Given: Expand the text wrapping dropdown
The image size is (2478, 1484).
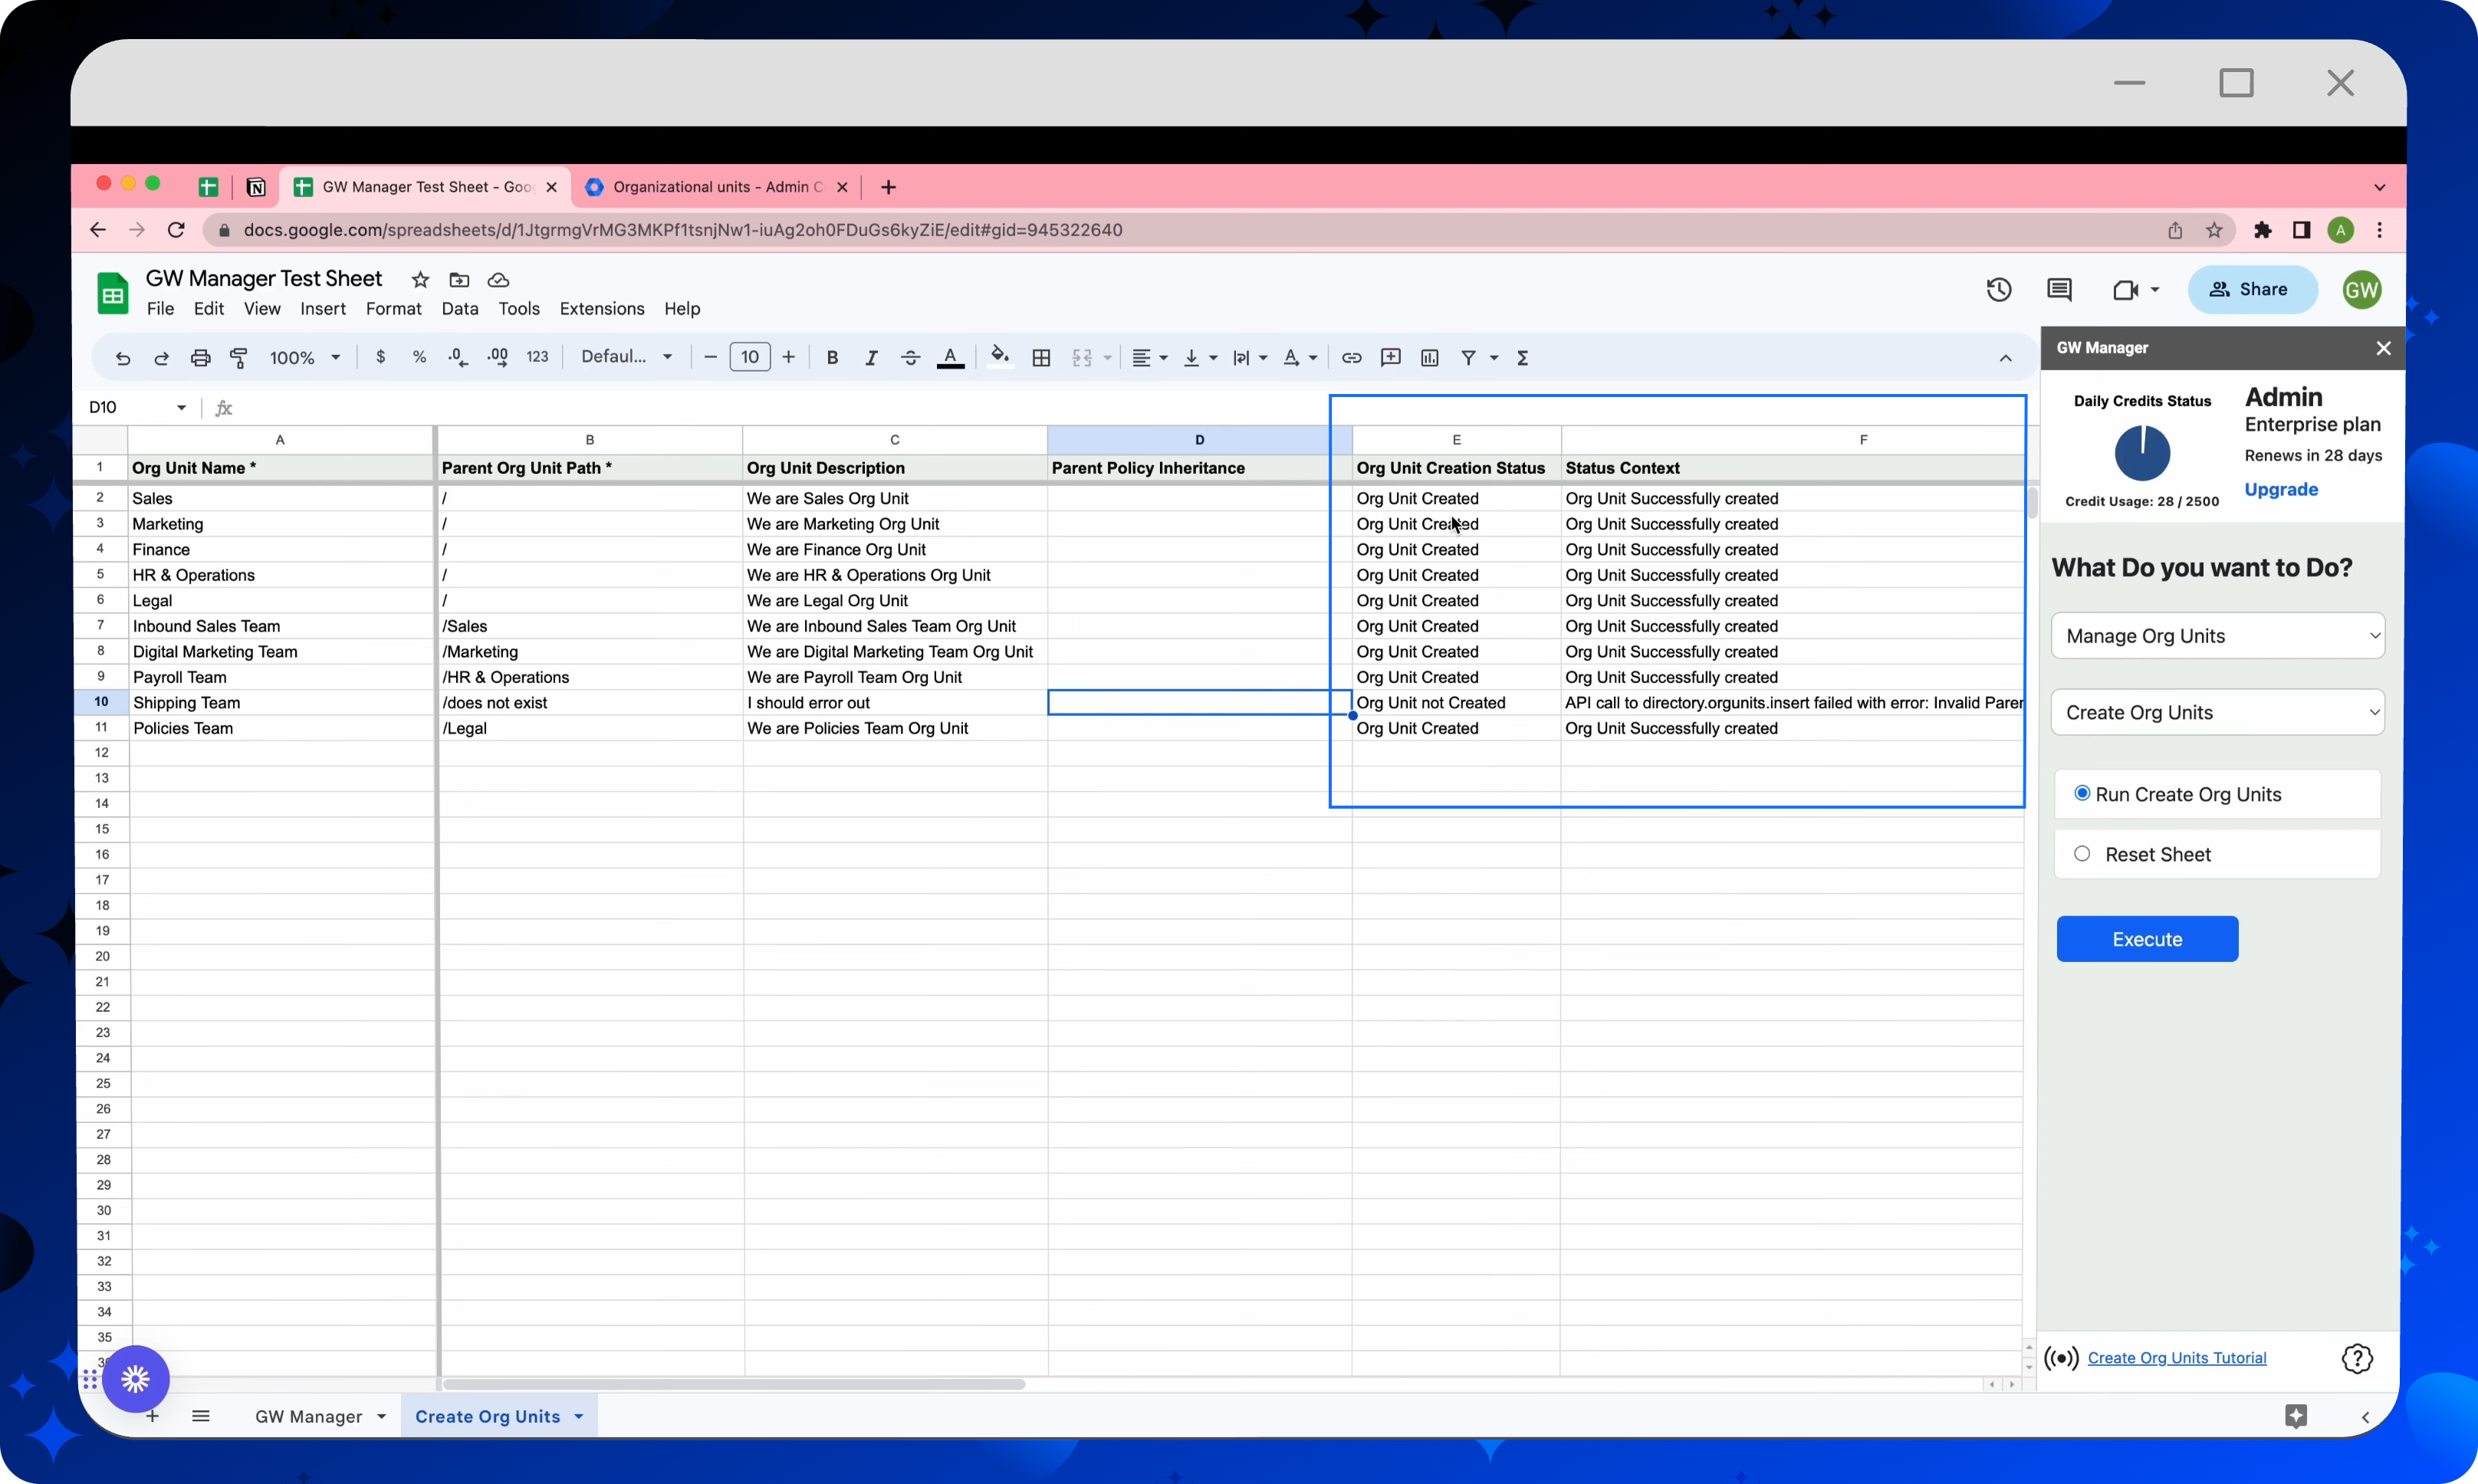Looking at the screenshot, I should (x=1263, y=358).
